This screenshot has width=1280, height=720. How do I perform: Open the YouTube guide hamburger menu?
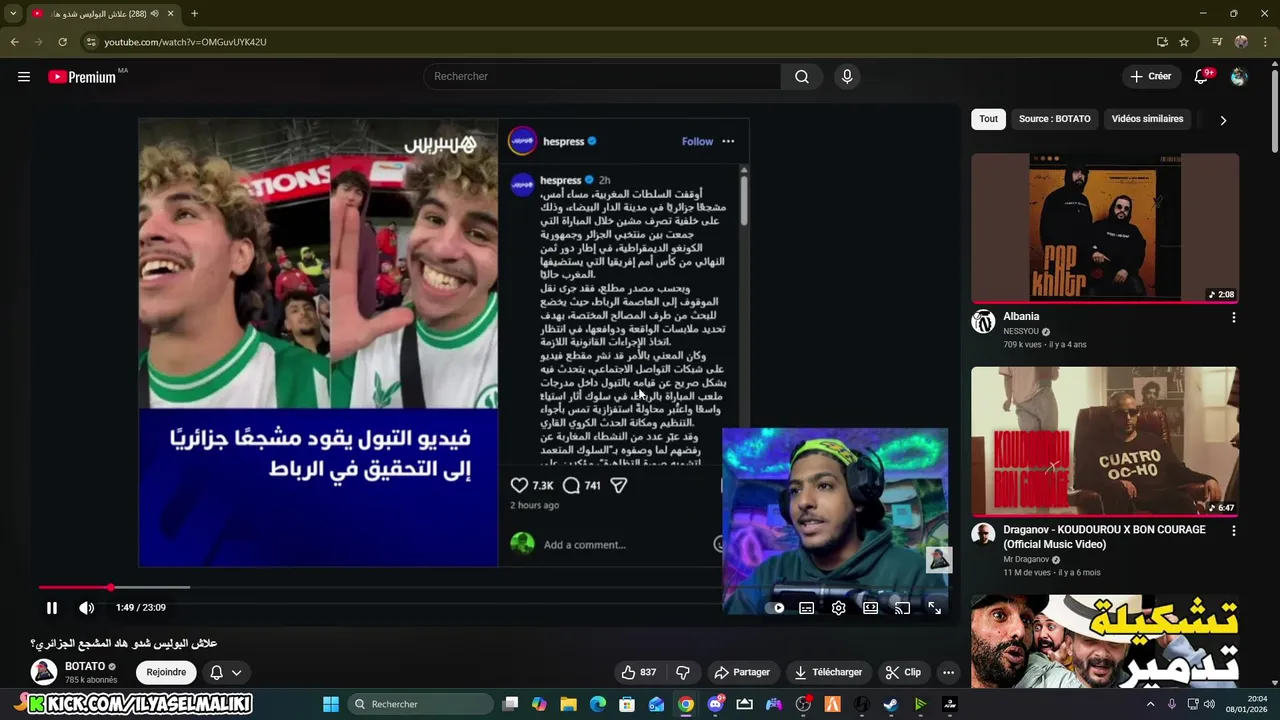(x=24, y=77)
